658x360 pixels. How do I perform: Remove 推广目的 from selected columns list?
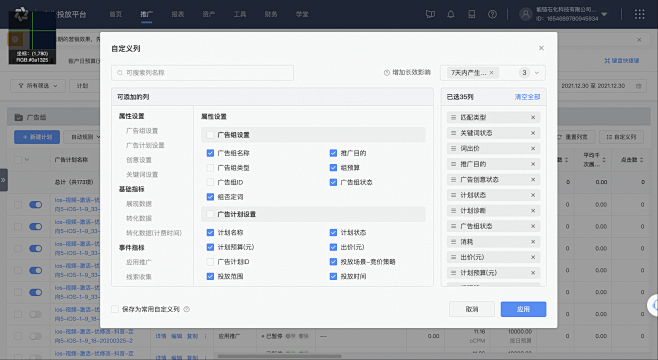click(x=533, y=164)
